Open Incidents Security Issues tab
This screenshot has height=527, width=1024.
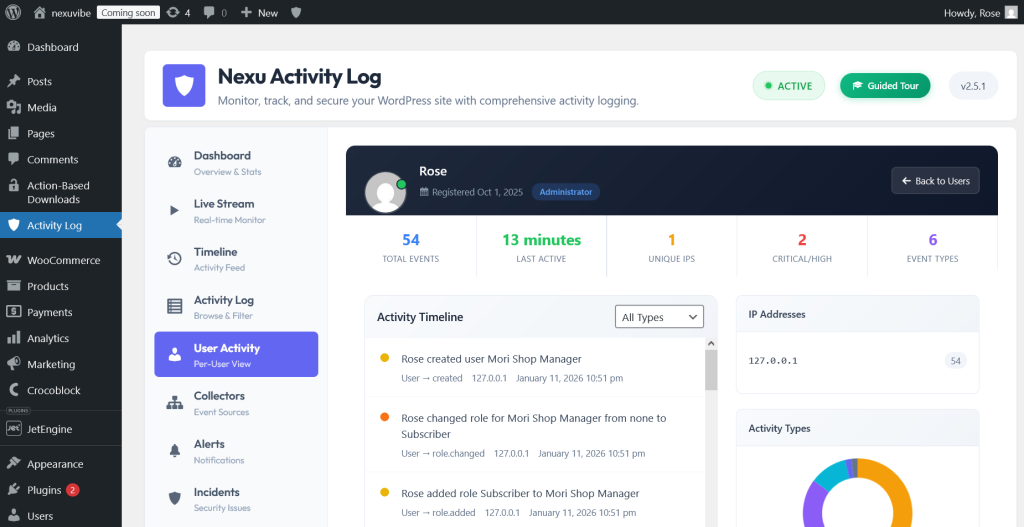tap(236, 498)
